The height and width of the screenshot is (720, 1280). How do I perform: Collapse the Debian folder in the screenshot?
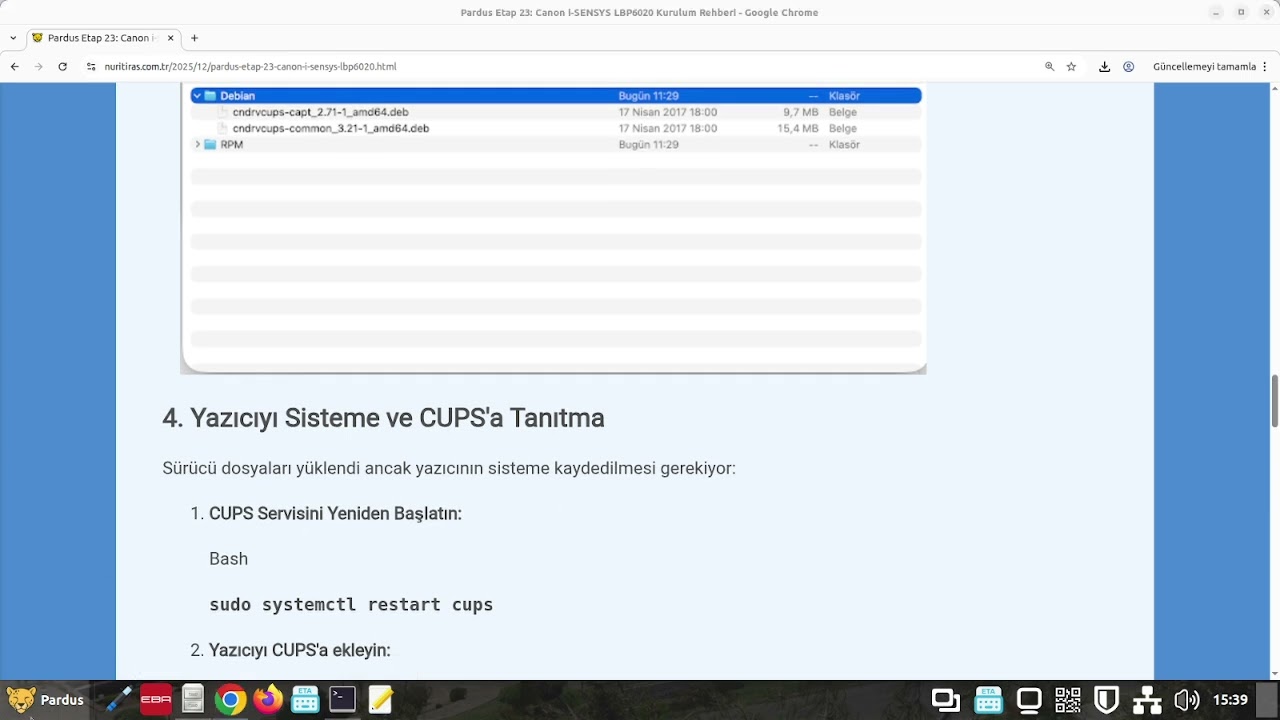pos(198,96)
